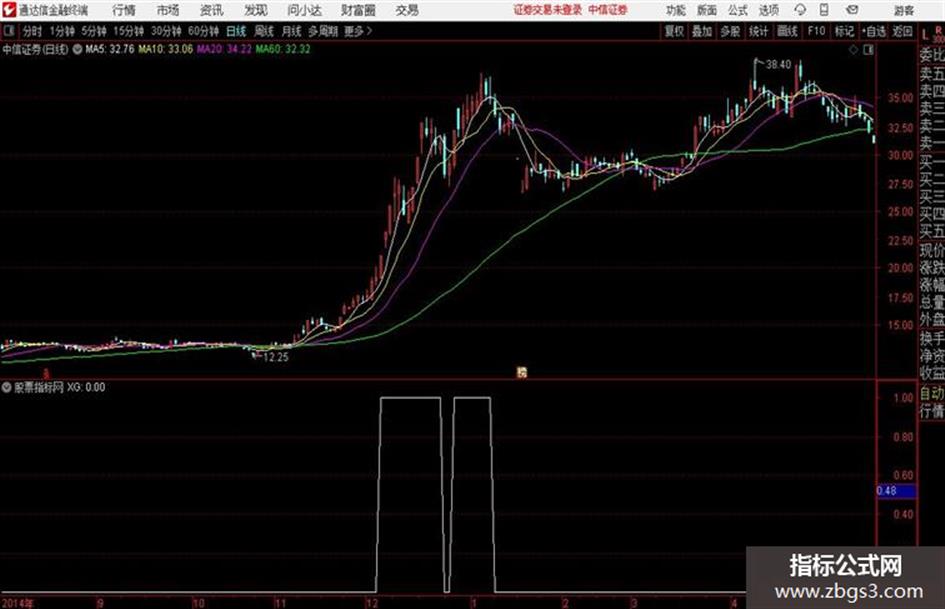The image size is (945, 609).
Task: Select the 月线 monthly chart tab
Action: point(292,31)
